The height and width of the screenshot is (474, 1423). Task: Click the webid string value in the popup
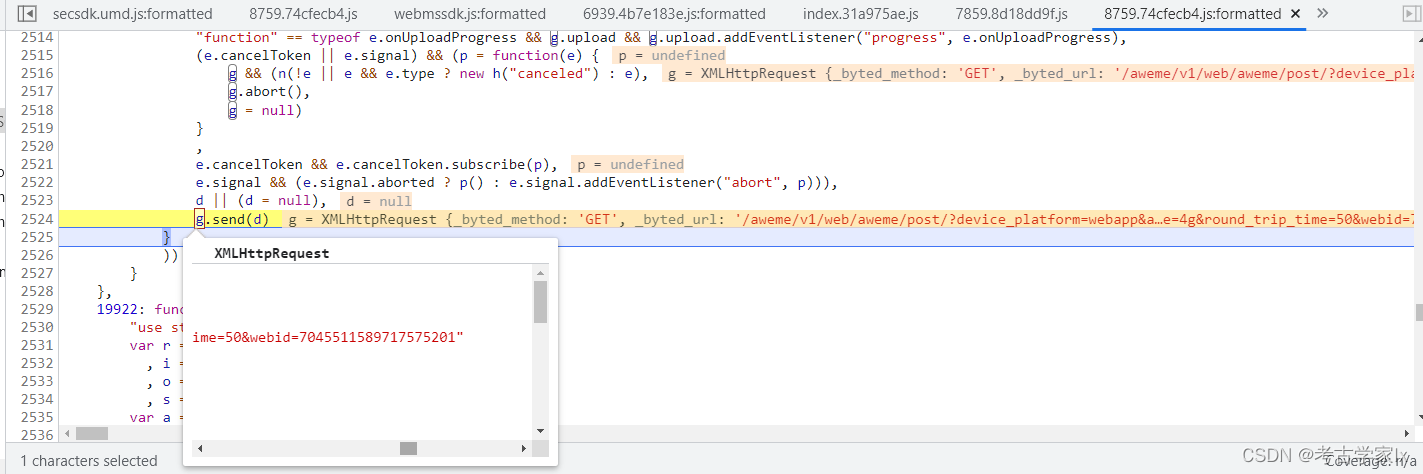[328, 337]
